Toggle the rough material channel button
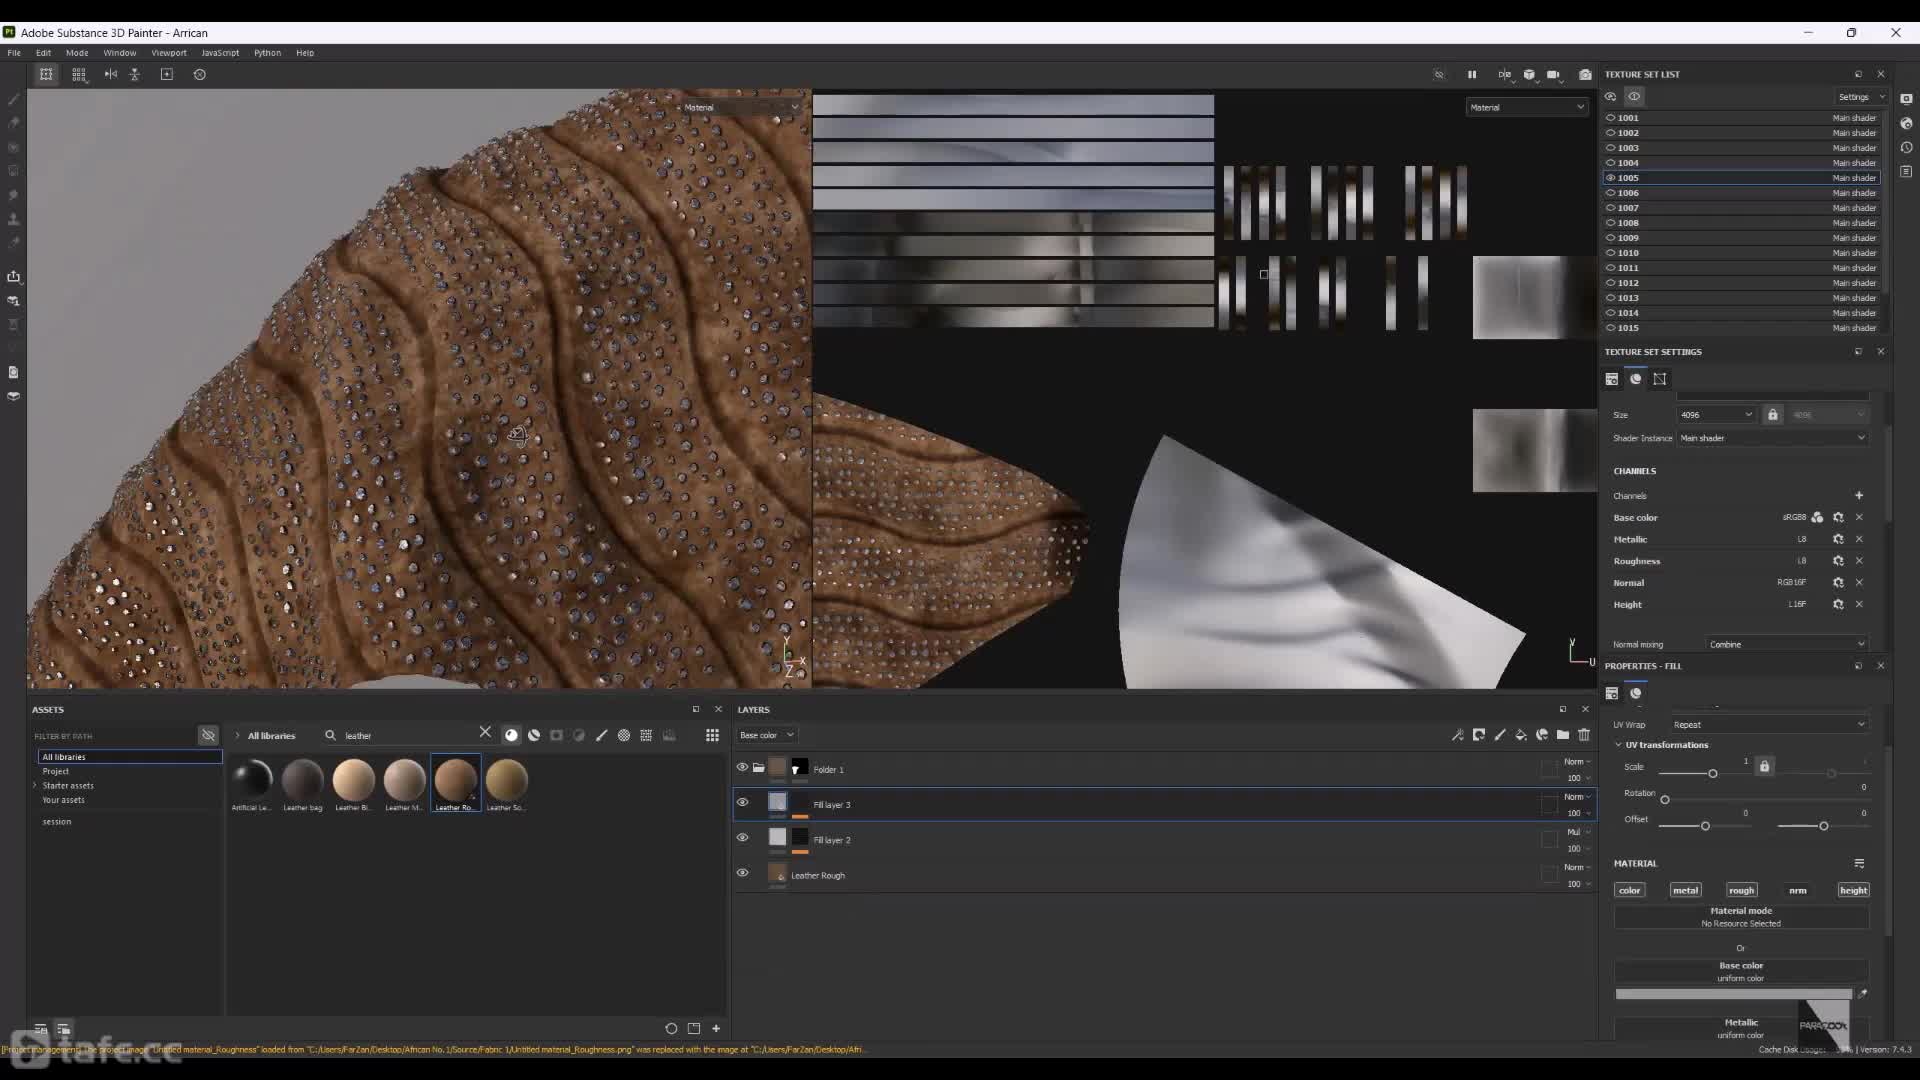 (x=1741, y=890)
